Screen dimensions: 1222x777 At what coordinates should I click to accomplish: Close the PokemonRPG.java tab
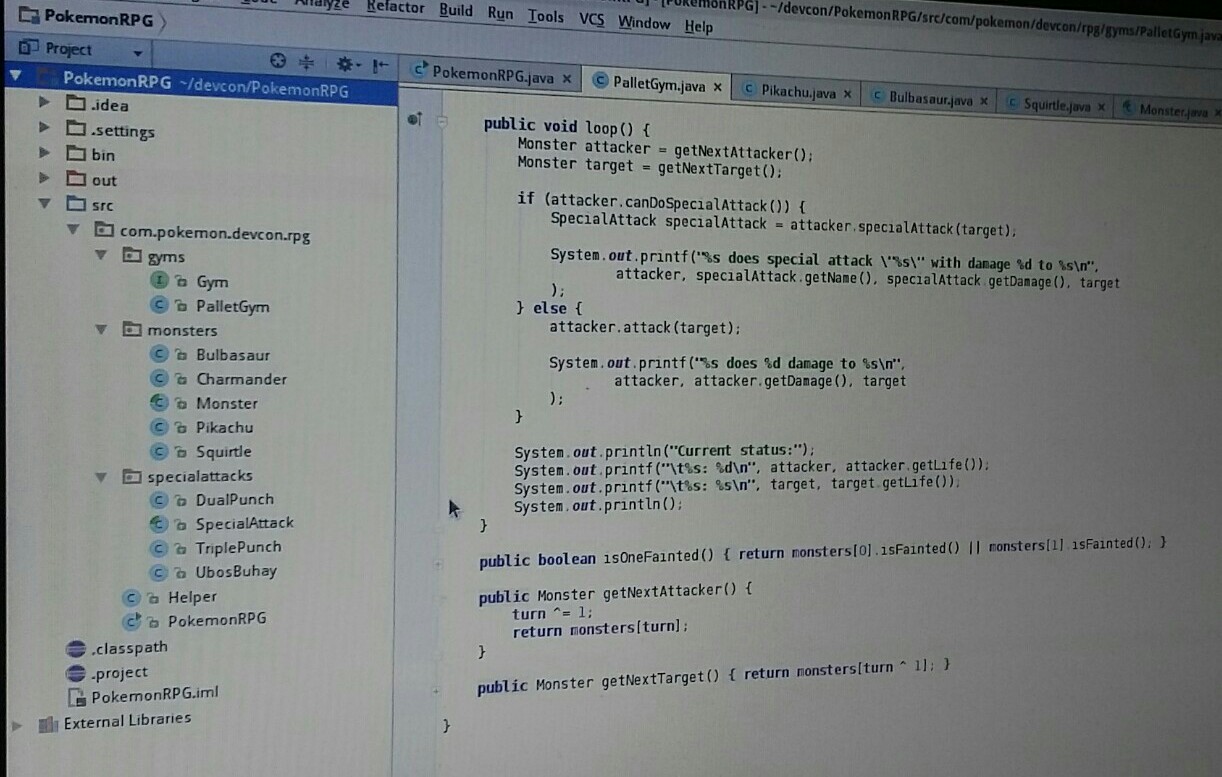(567, 78)
